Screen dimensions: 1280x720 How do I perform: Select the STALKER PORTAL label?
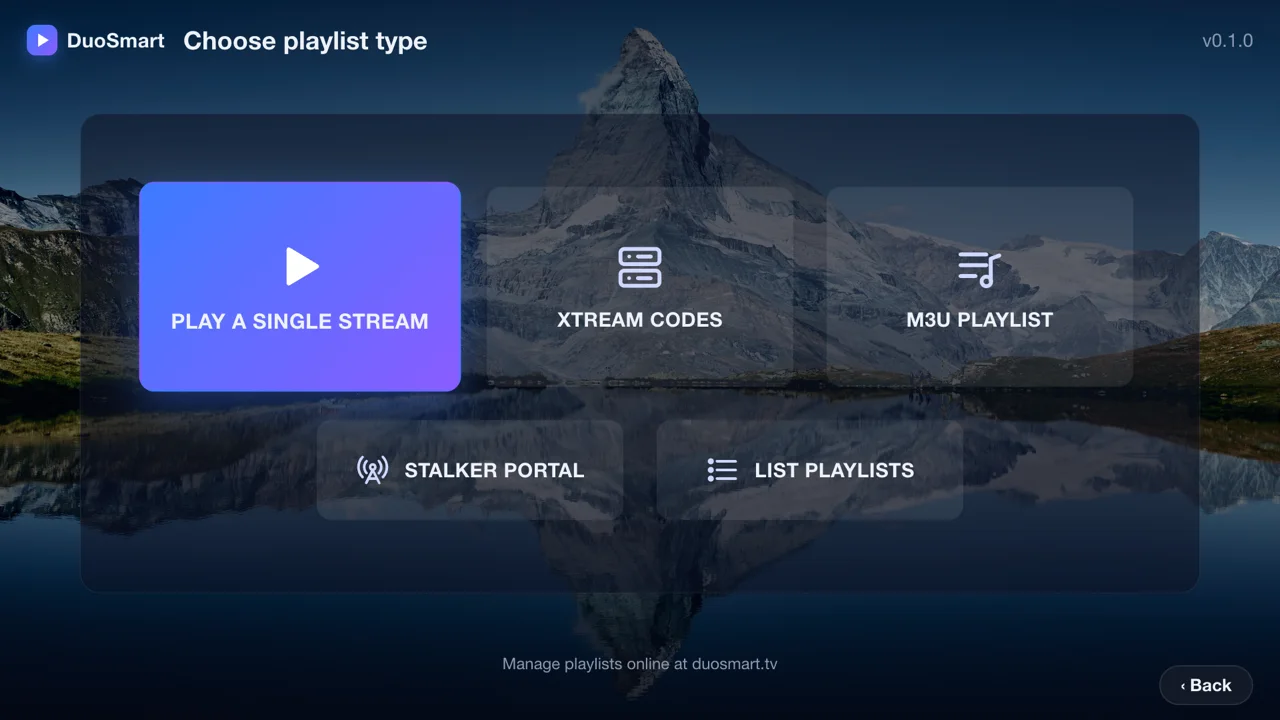(x=494, y=470)
